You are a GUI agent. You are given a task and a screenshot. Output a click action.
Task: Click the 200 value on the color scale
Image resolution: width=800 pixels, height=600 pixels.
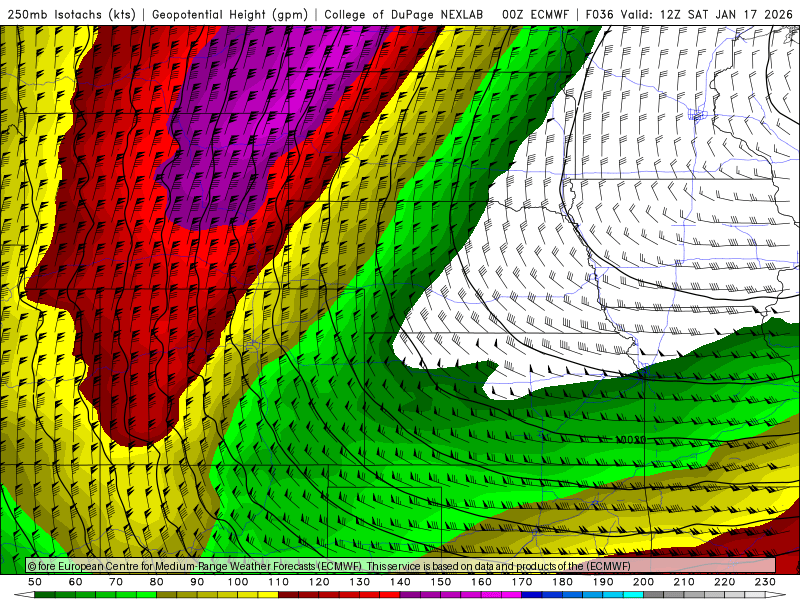click(643, 582)
